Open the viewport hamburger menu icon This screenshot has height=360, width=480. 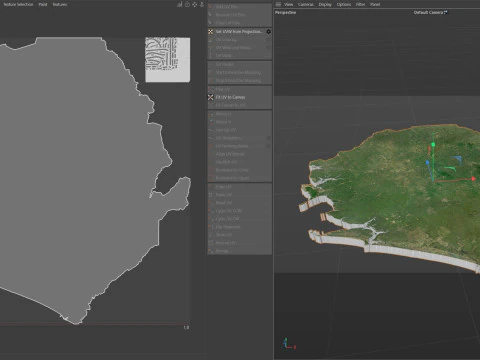click(278, 4)
